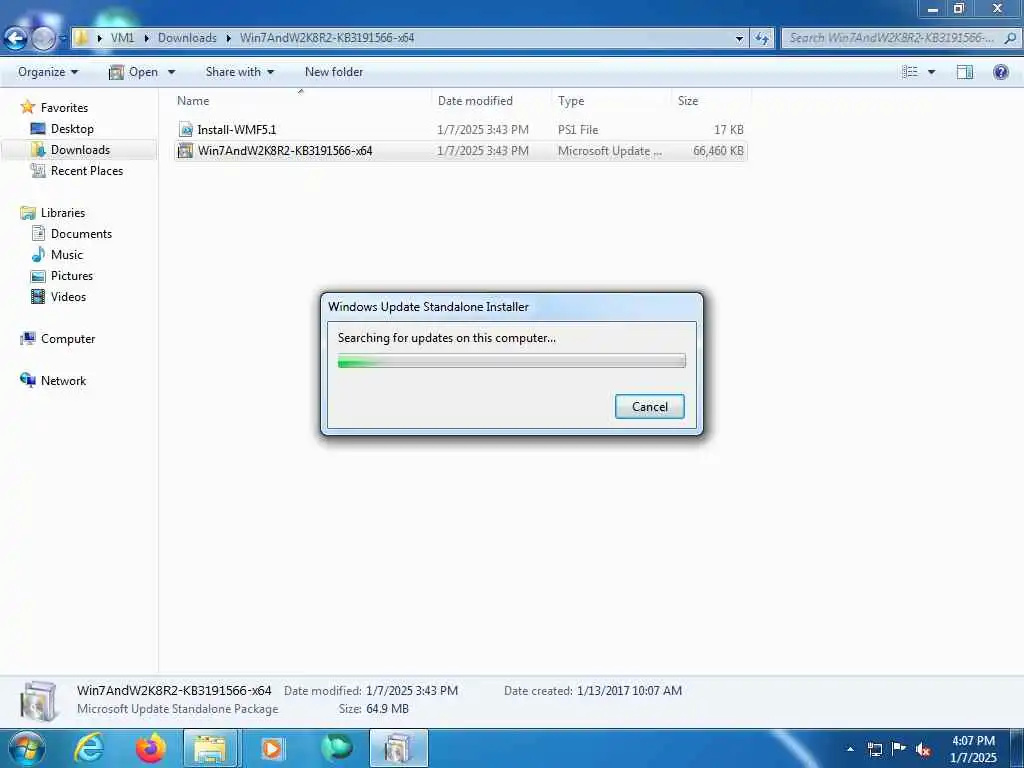Click the Back navigation arrow button

point(16,39)
